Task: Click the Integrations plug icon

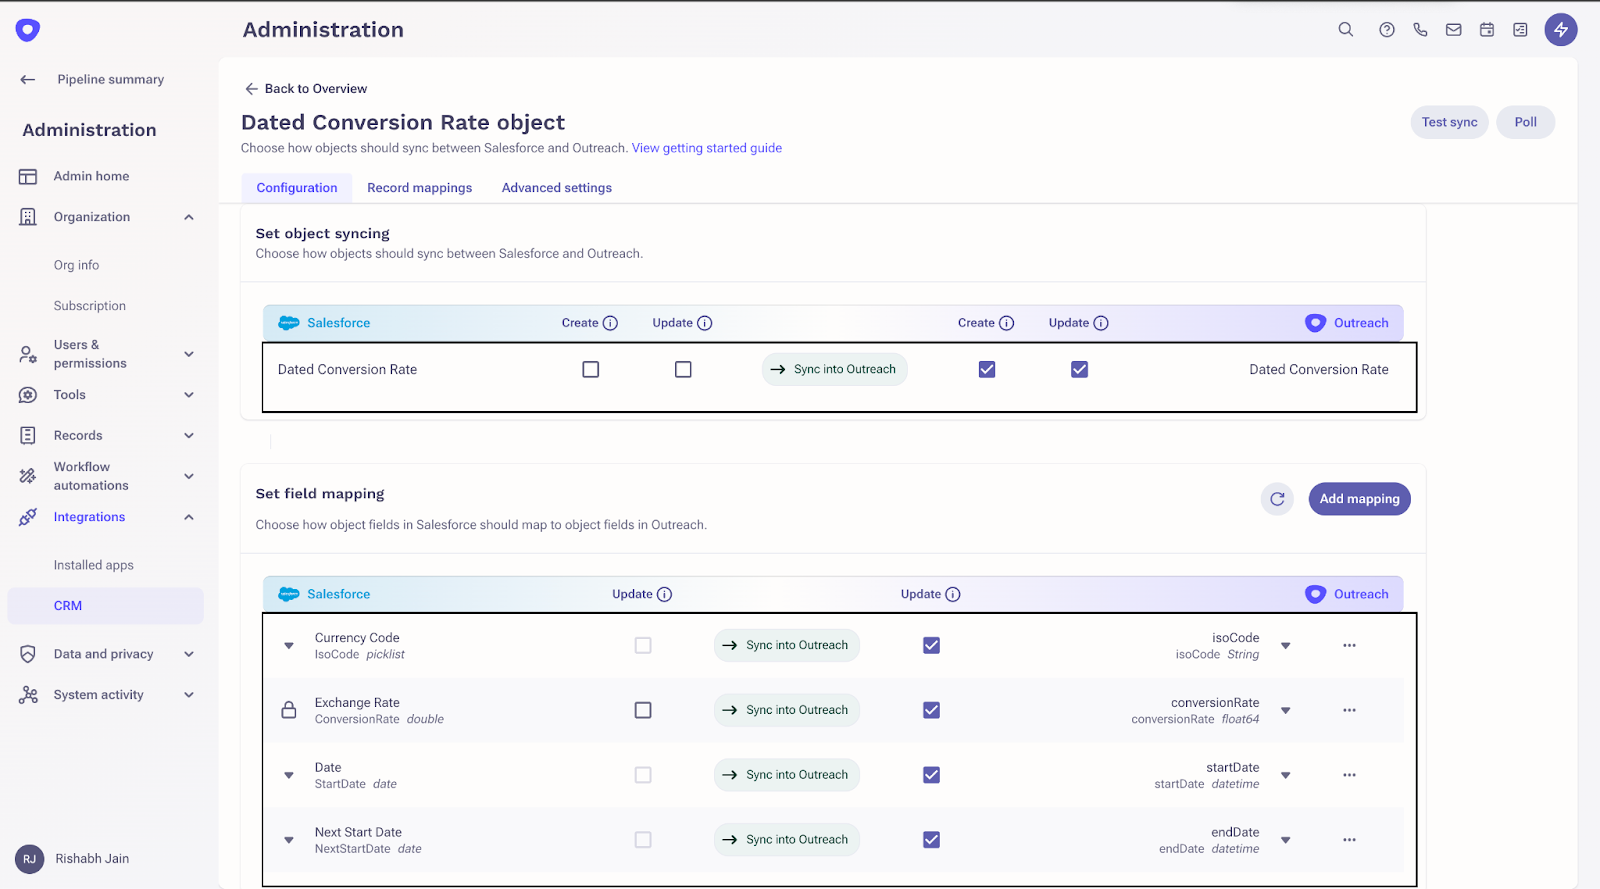Action: click(x=28, y=517)
